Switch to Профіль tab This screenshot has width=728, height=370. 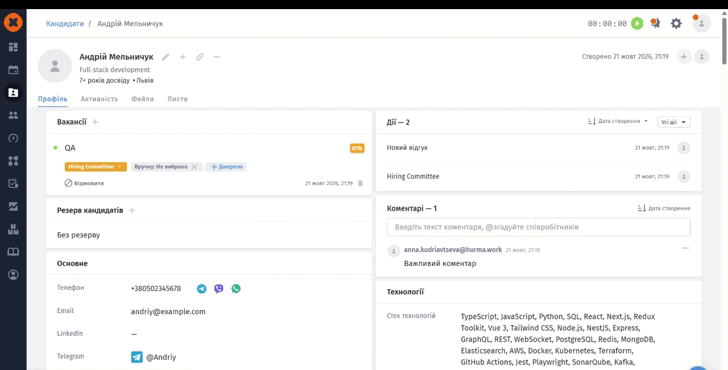point(52,99)
